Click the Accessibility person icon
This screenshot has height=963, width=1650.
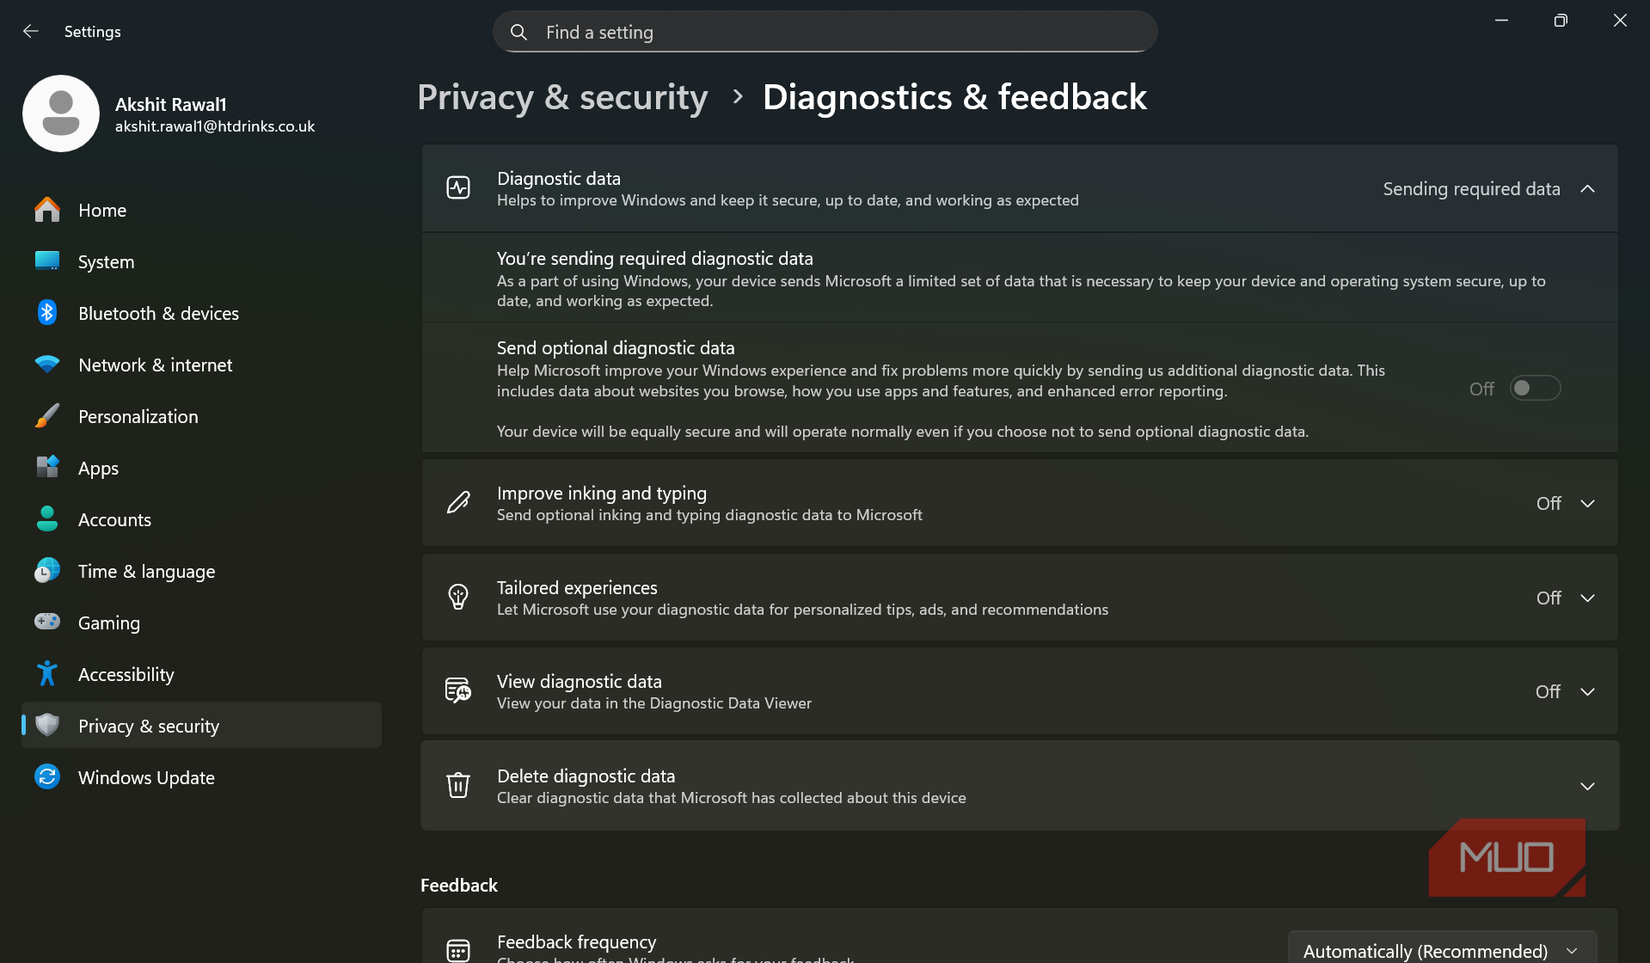47,674
